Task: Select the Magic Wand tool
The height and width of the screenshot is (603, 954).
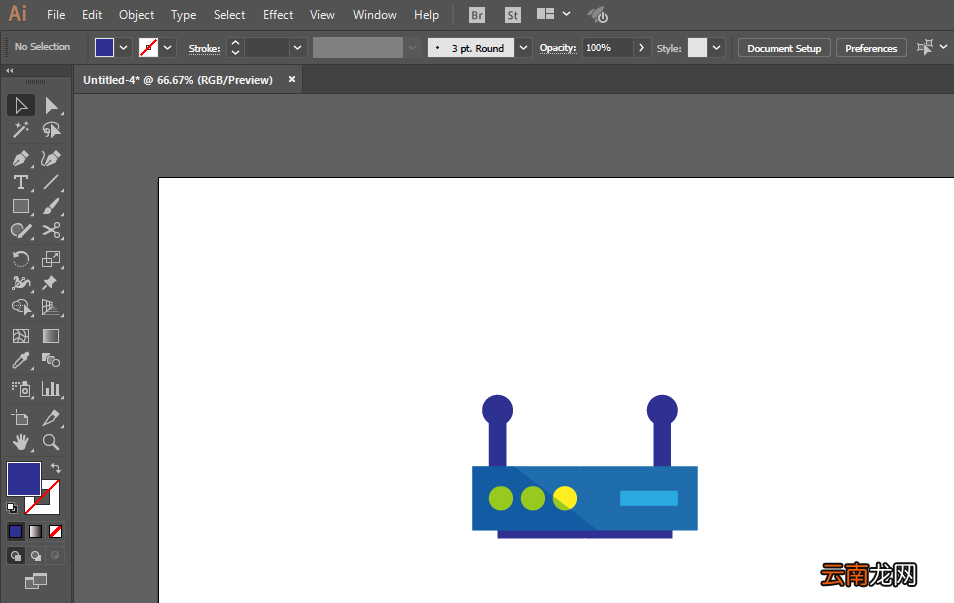Action: point(21,130)
